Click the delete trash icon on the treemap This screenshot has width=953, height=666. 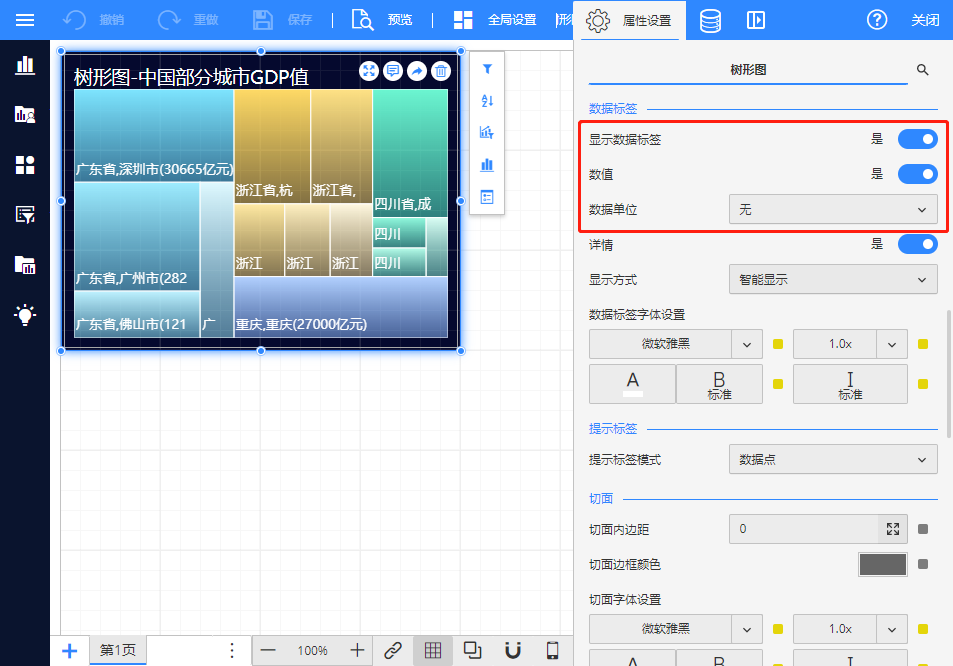[x=441, y=71]
